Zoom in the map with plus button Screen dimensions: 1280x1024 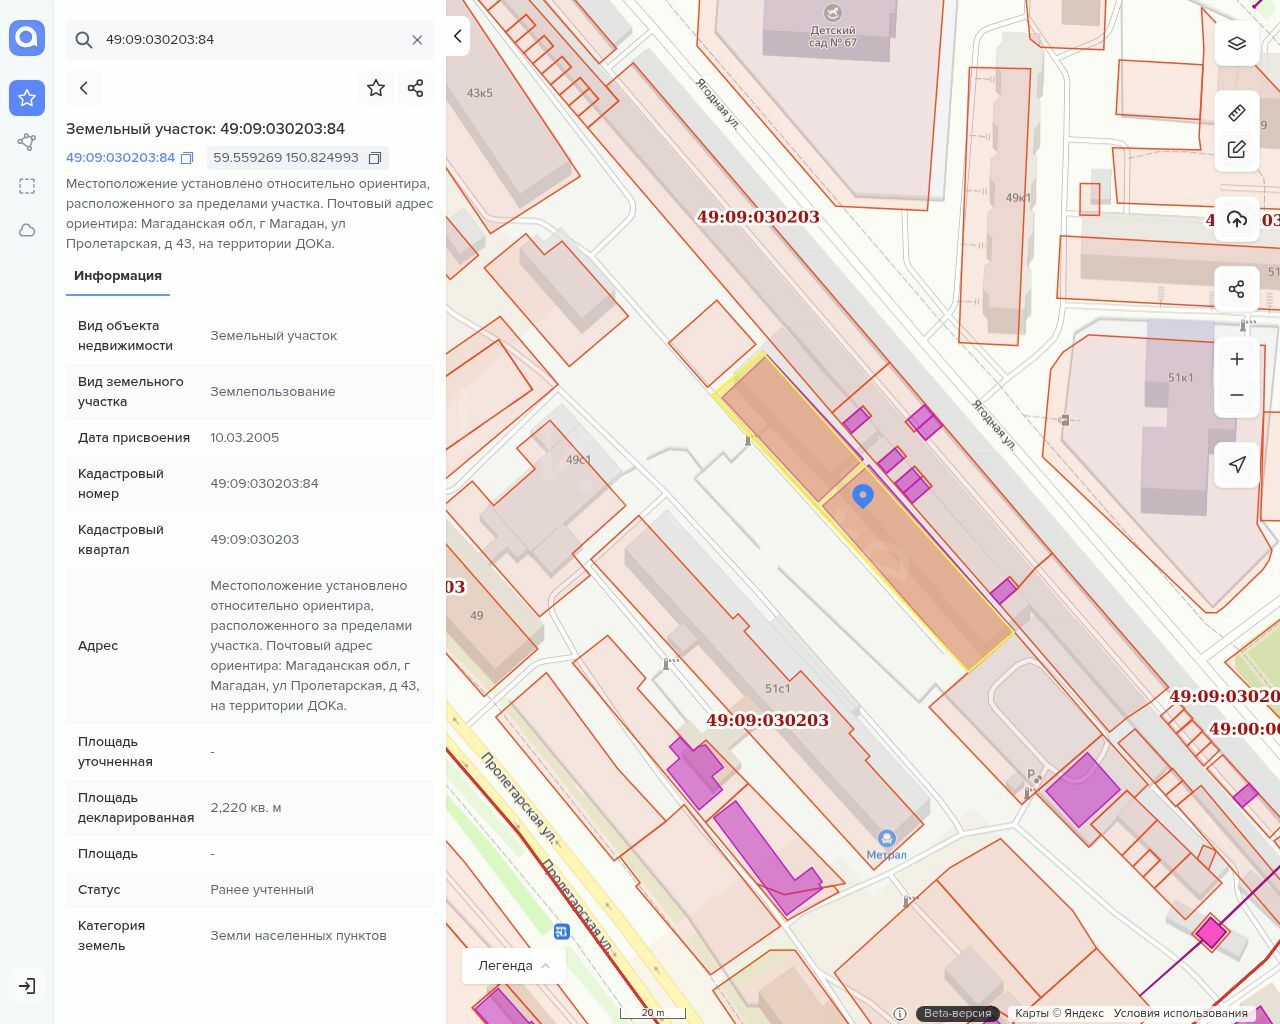click(x=1237, y=359)
